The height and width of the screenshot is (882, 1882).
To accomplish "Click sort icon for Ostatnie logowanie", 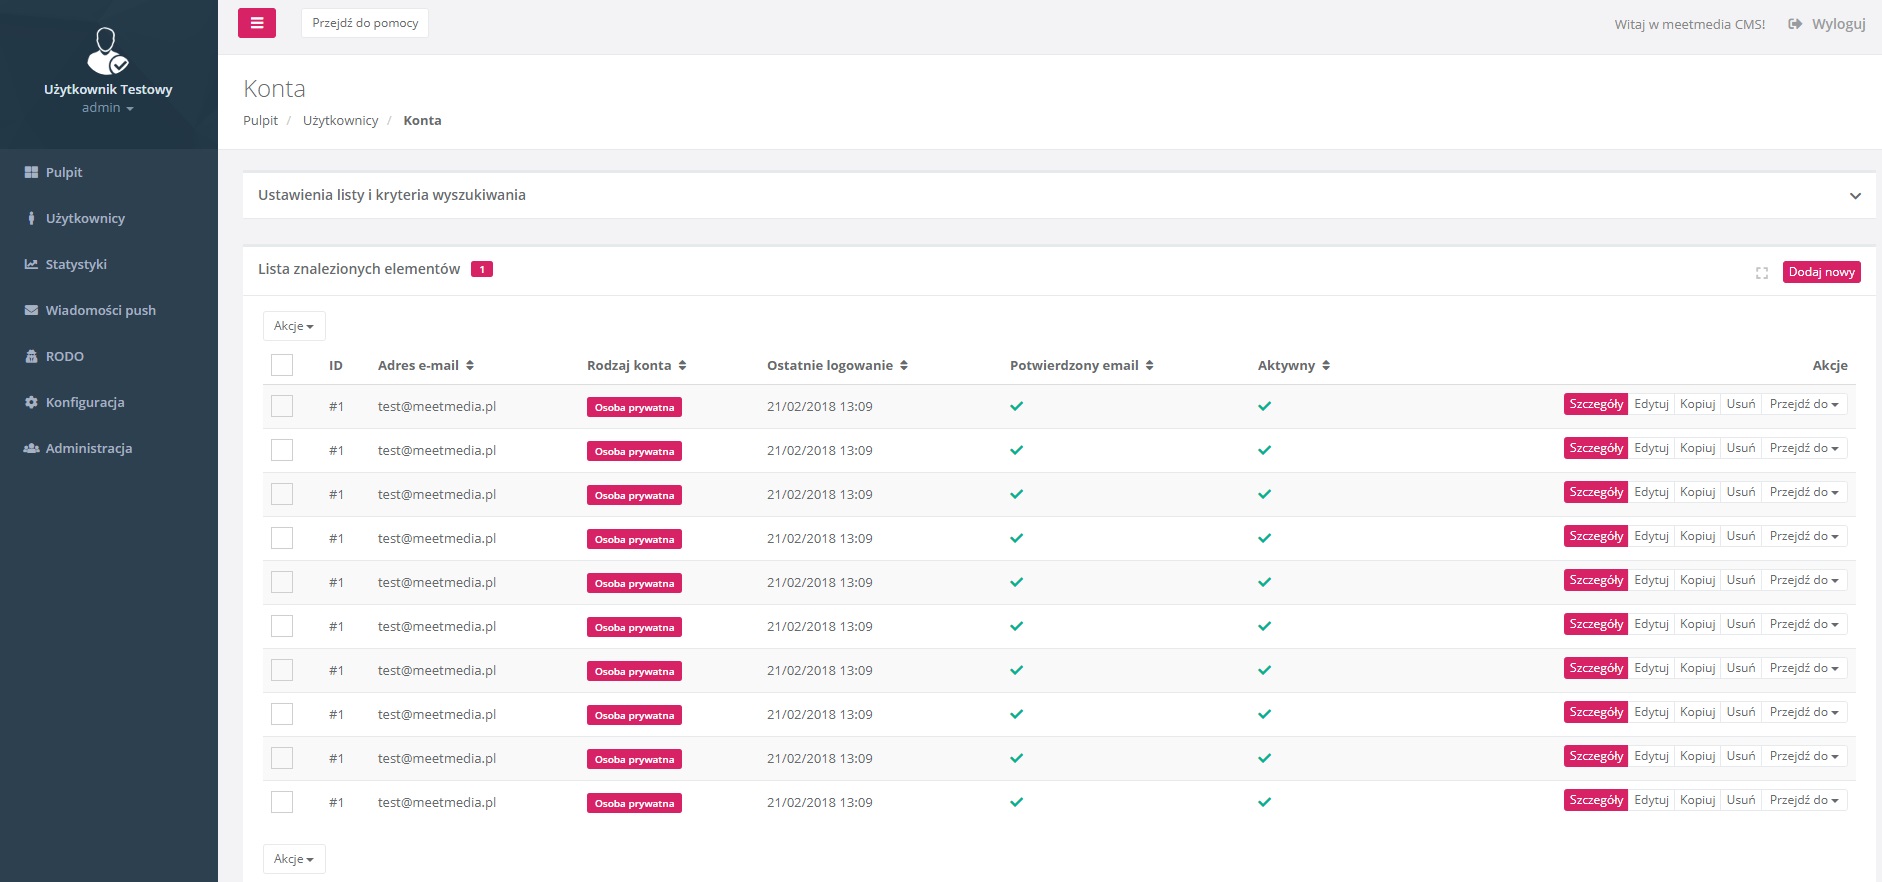I will pyautogui.click(x=904, y=366).
